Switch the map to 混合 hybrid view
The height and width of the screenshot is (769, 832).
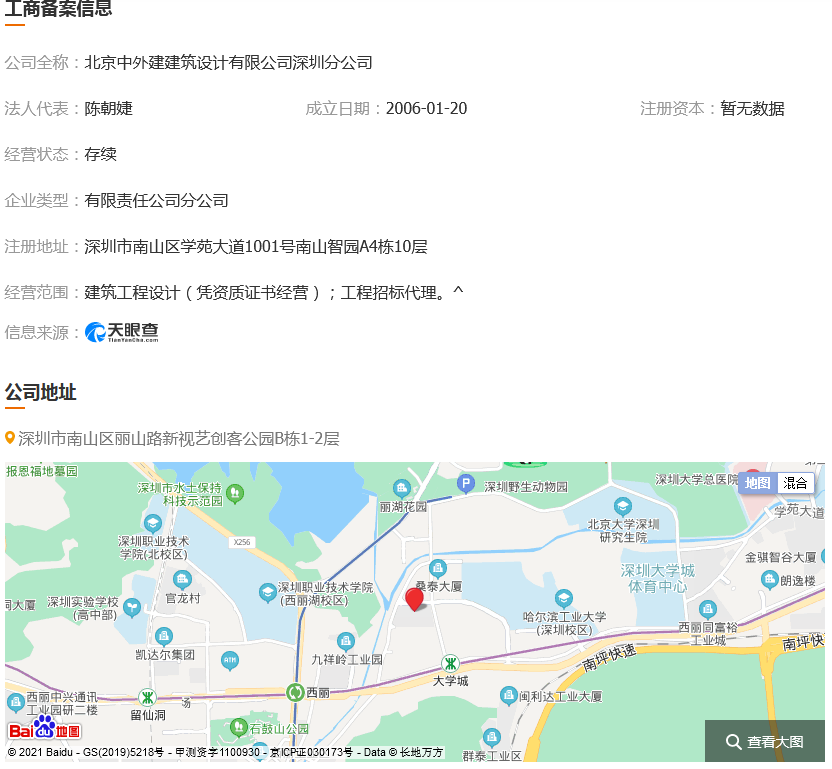[795, 483]
